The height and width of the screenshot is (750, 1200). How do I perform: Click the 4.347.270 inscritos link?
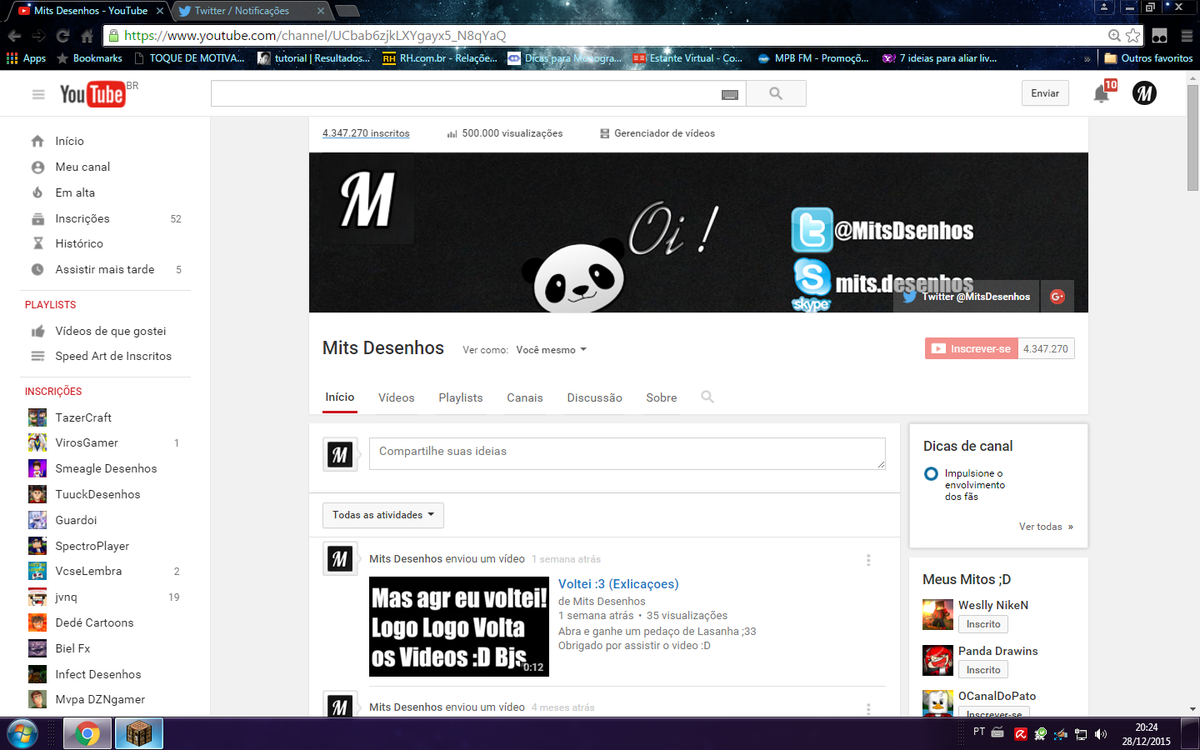[x=365, y=133]
